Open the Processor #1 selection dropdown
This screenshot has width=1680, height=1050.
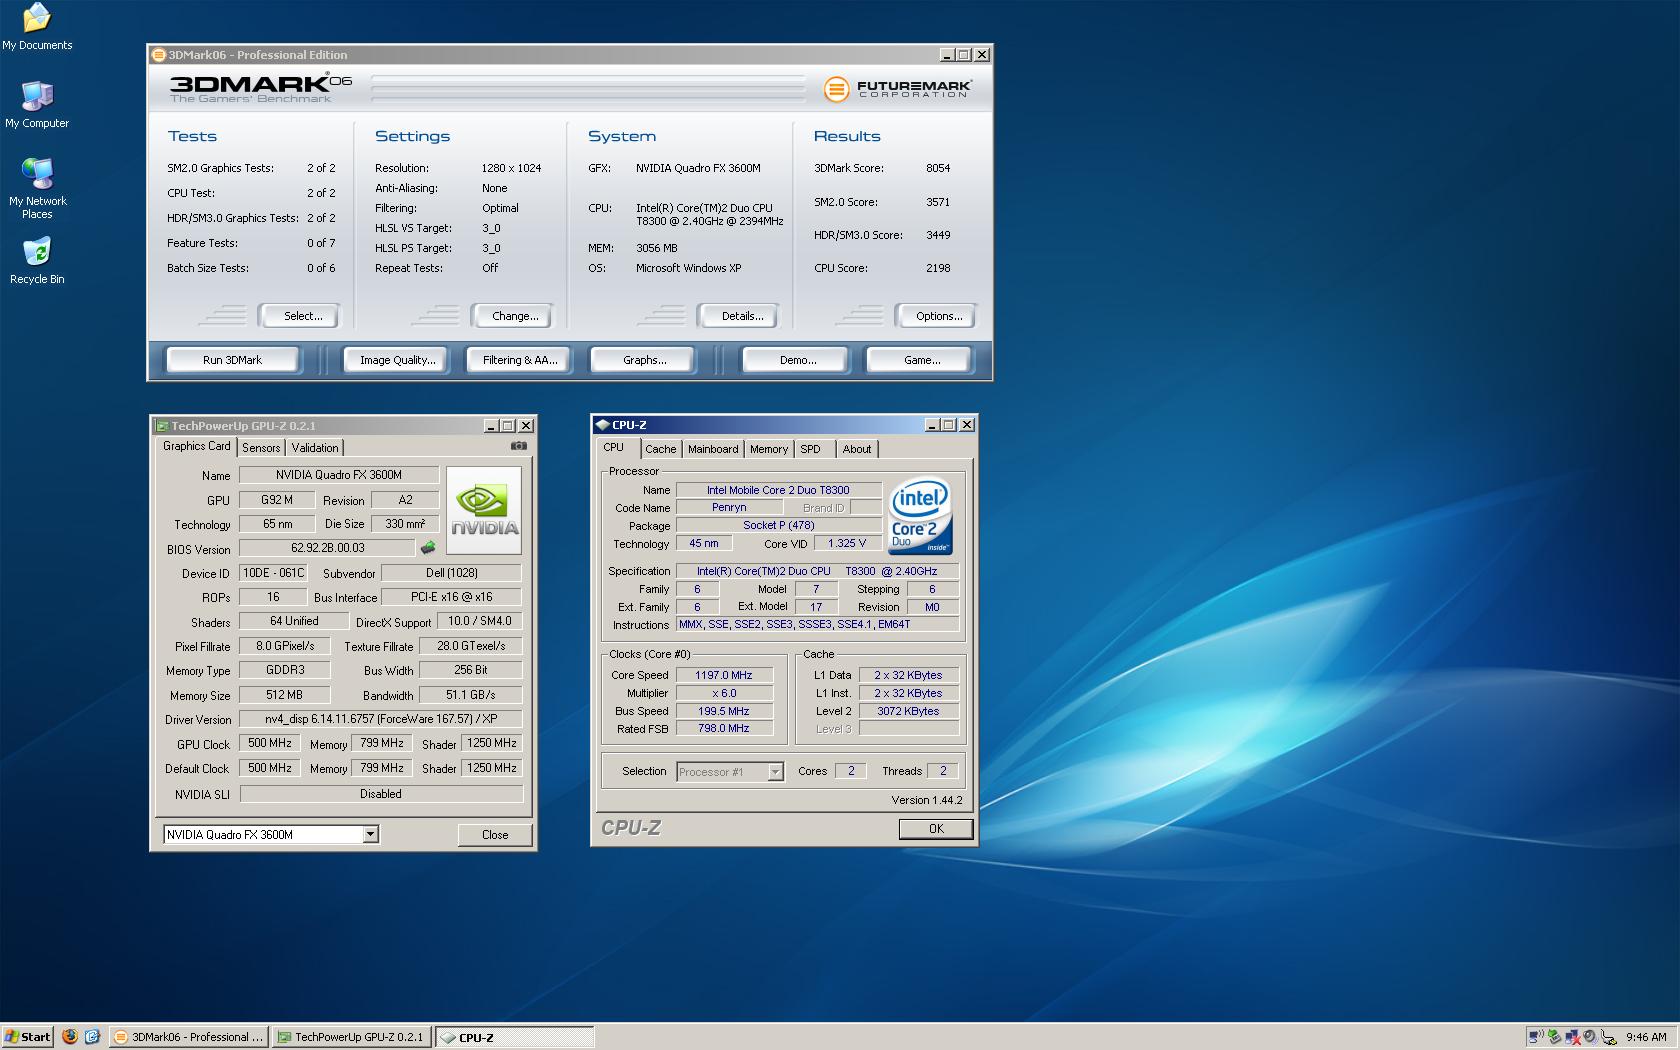coord(775,772)
